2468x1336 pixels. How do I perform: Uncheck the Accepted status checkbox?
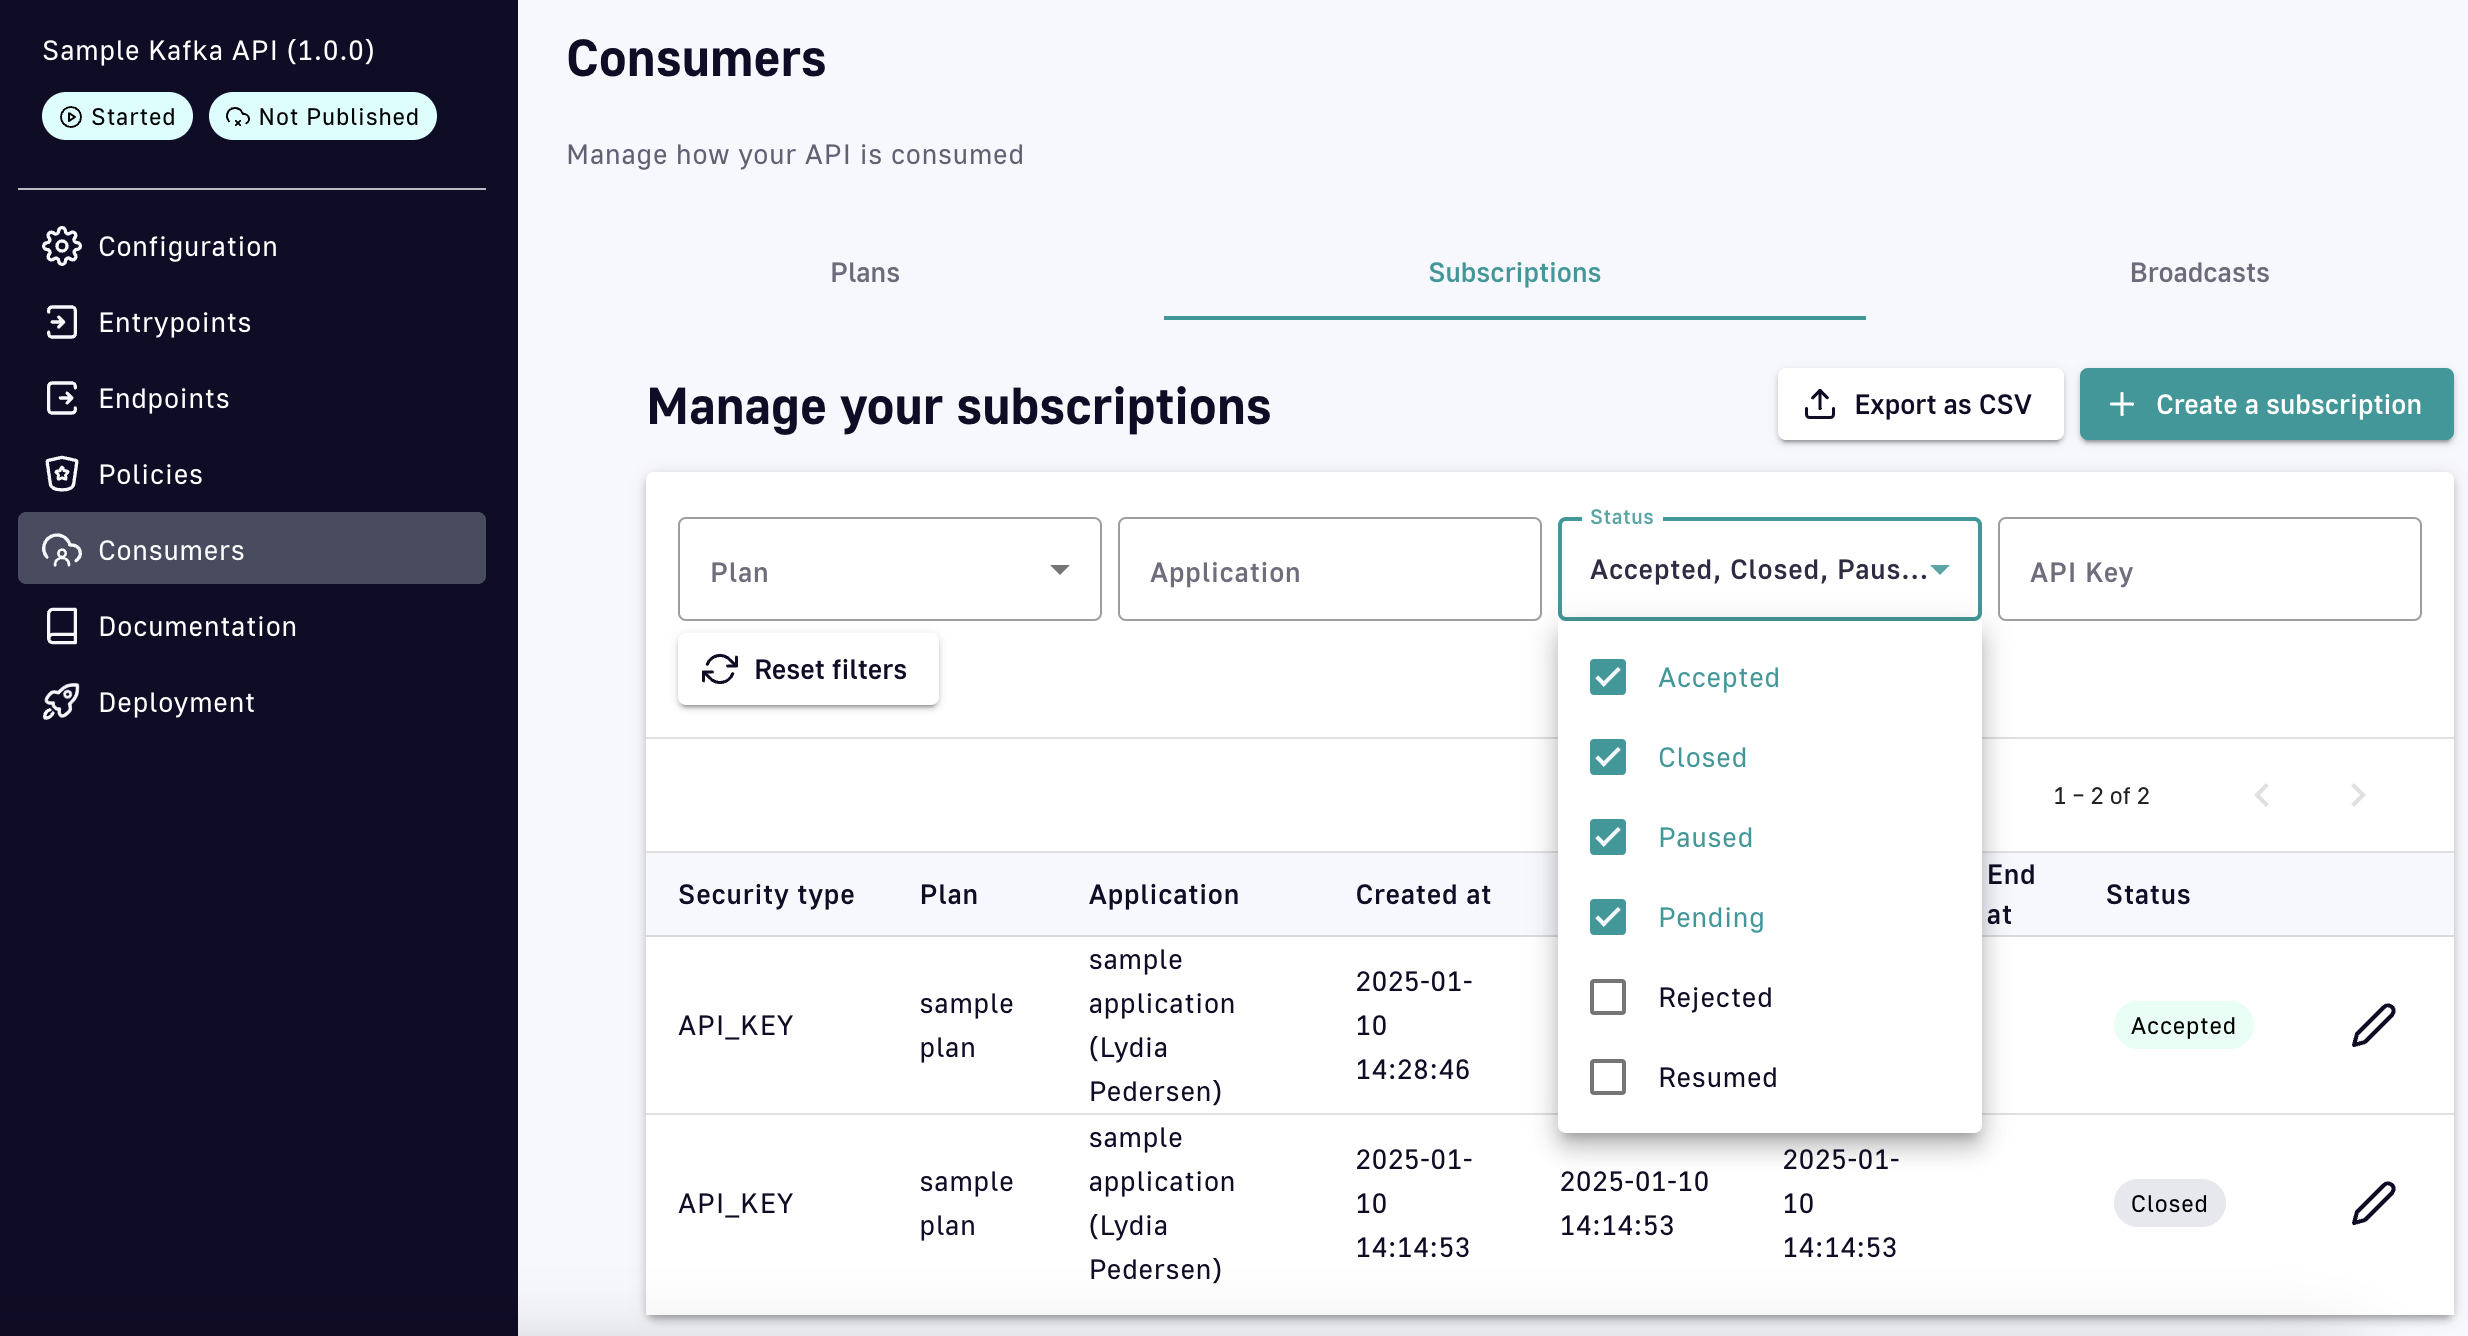tap(1608, 677)
